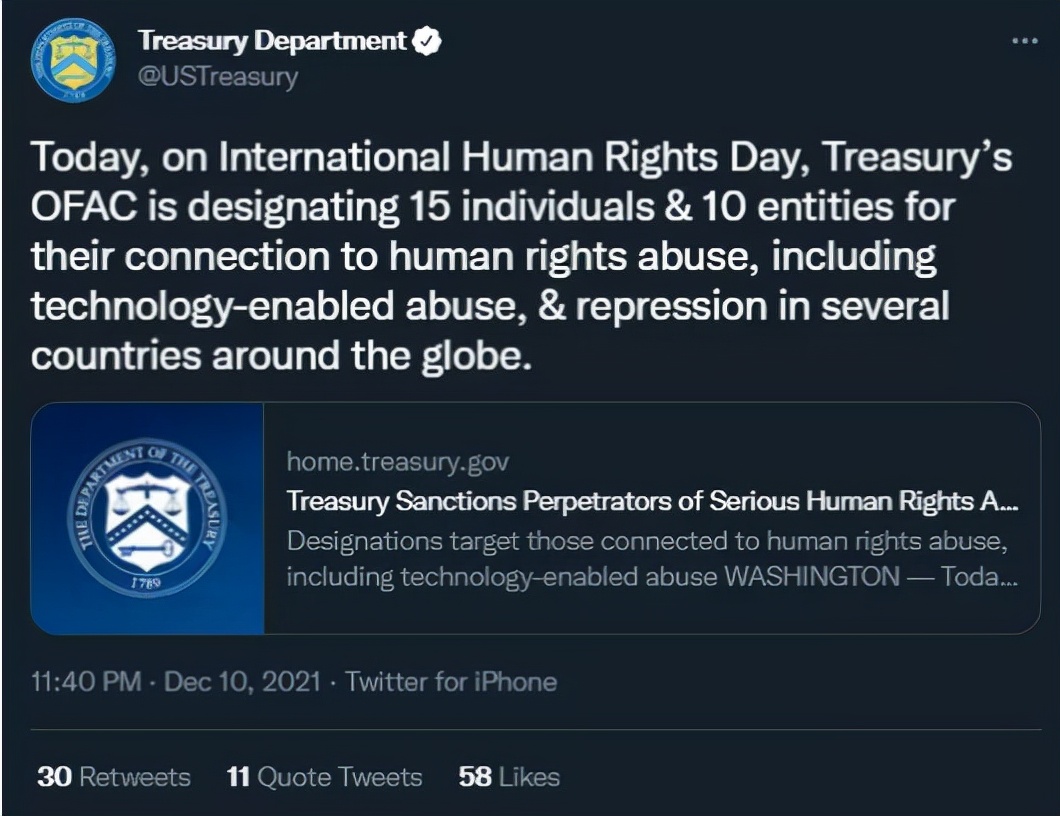This screenshot has width=1060, height=816.
Task: Click the verified badge beside Treasury Department
Action: [427, 42]
